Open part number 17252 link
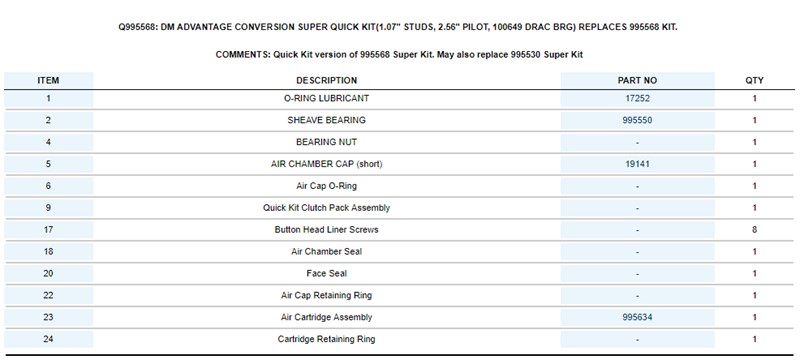800x364 pixels. [x=637, y=99]
